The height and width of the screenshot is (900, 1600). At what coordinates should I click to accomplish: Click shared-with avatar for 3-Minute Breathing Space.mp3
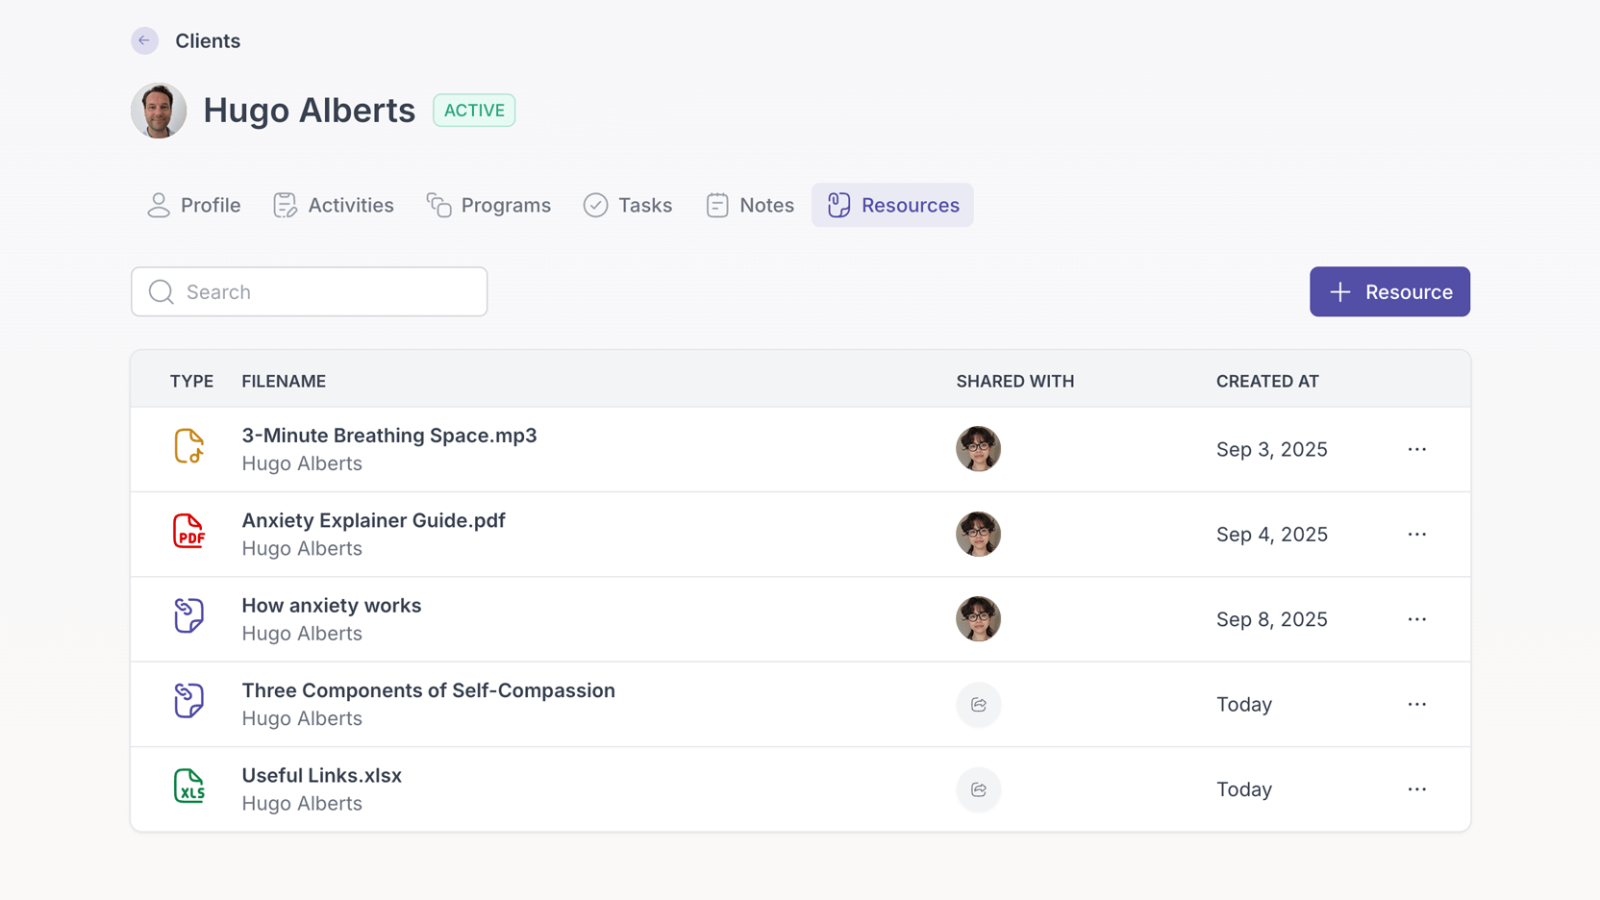[x=978, y=449]
